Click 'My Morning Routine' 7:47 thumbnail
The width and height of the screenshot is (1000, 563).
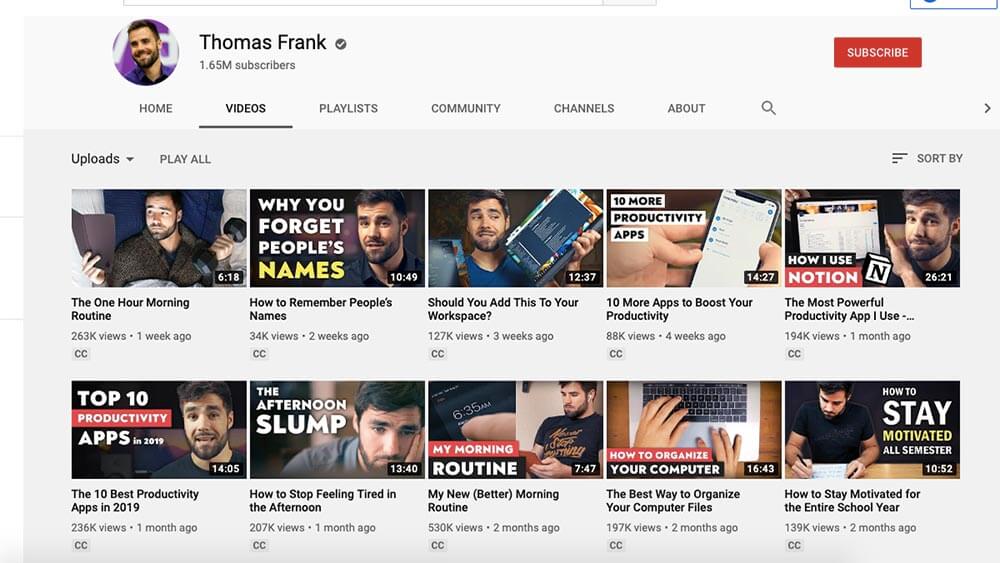click(x=515, y=430)
